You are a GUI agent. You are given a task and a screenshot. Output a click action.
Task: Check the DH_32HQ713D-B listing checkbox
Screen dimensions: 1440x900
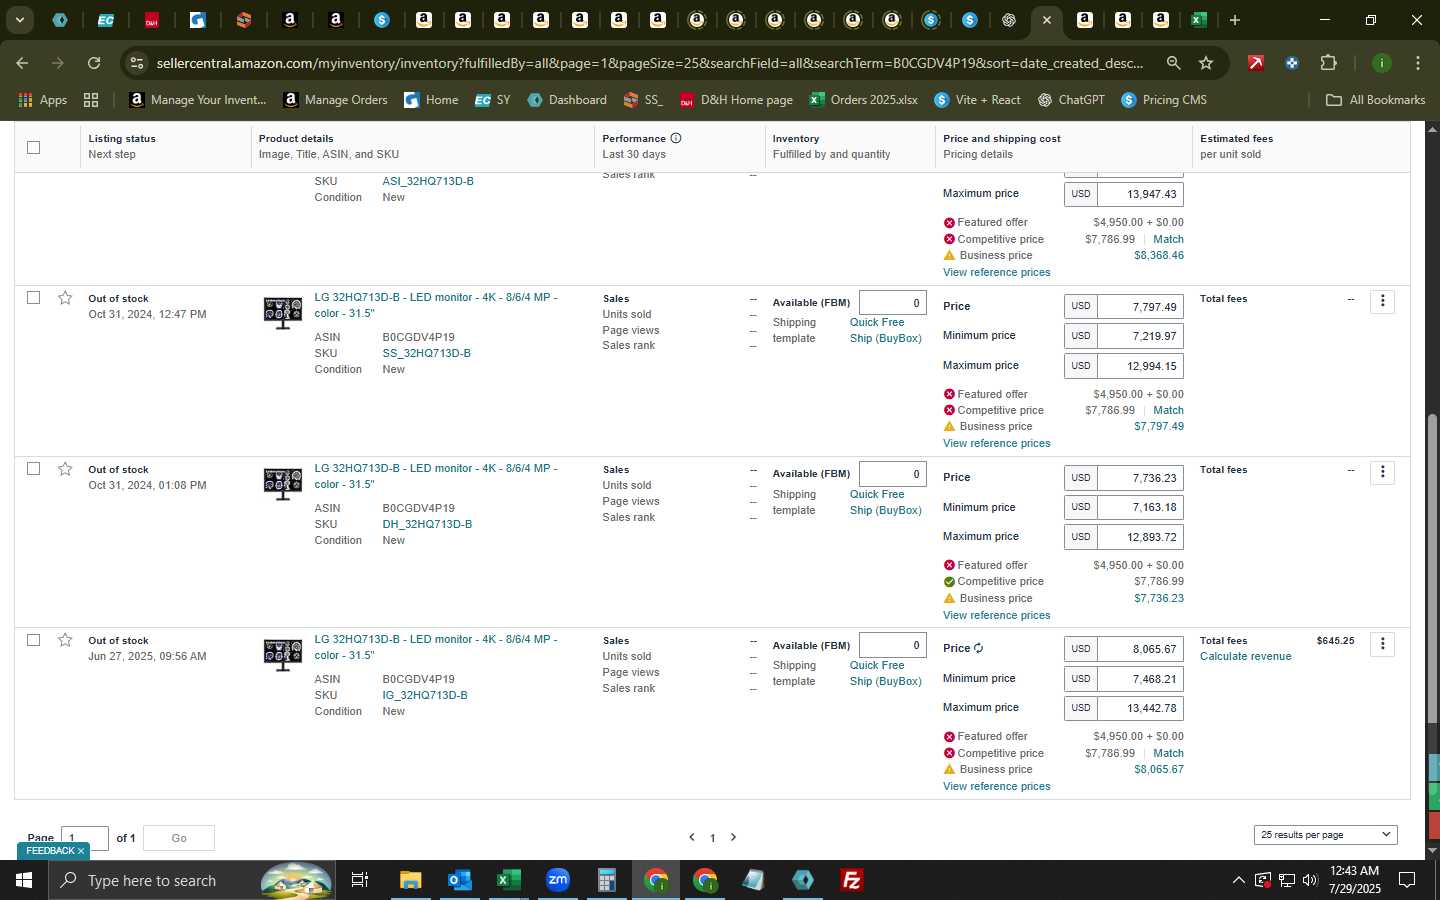coord(33,468)
